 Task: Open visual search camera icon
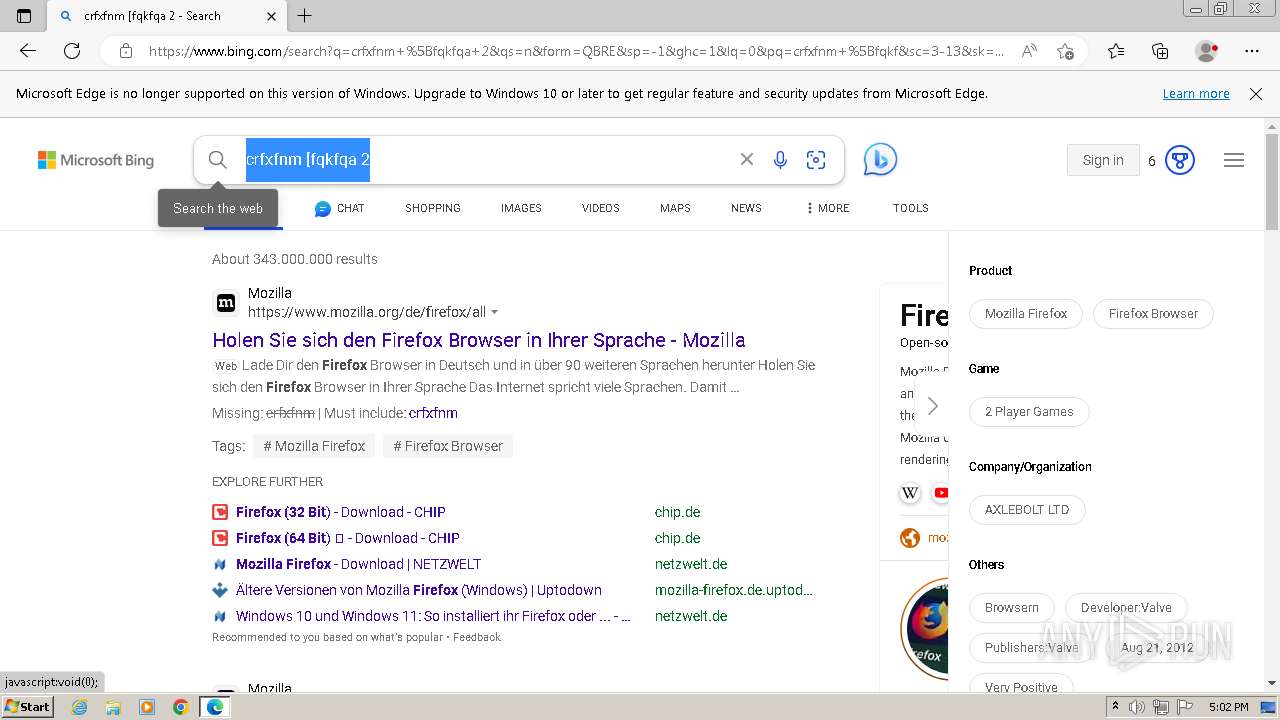pos(816,160)
